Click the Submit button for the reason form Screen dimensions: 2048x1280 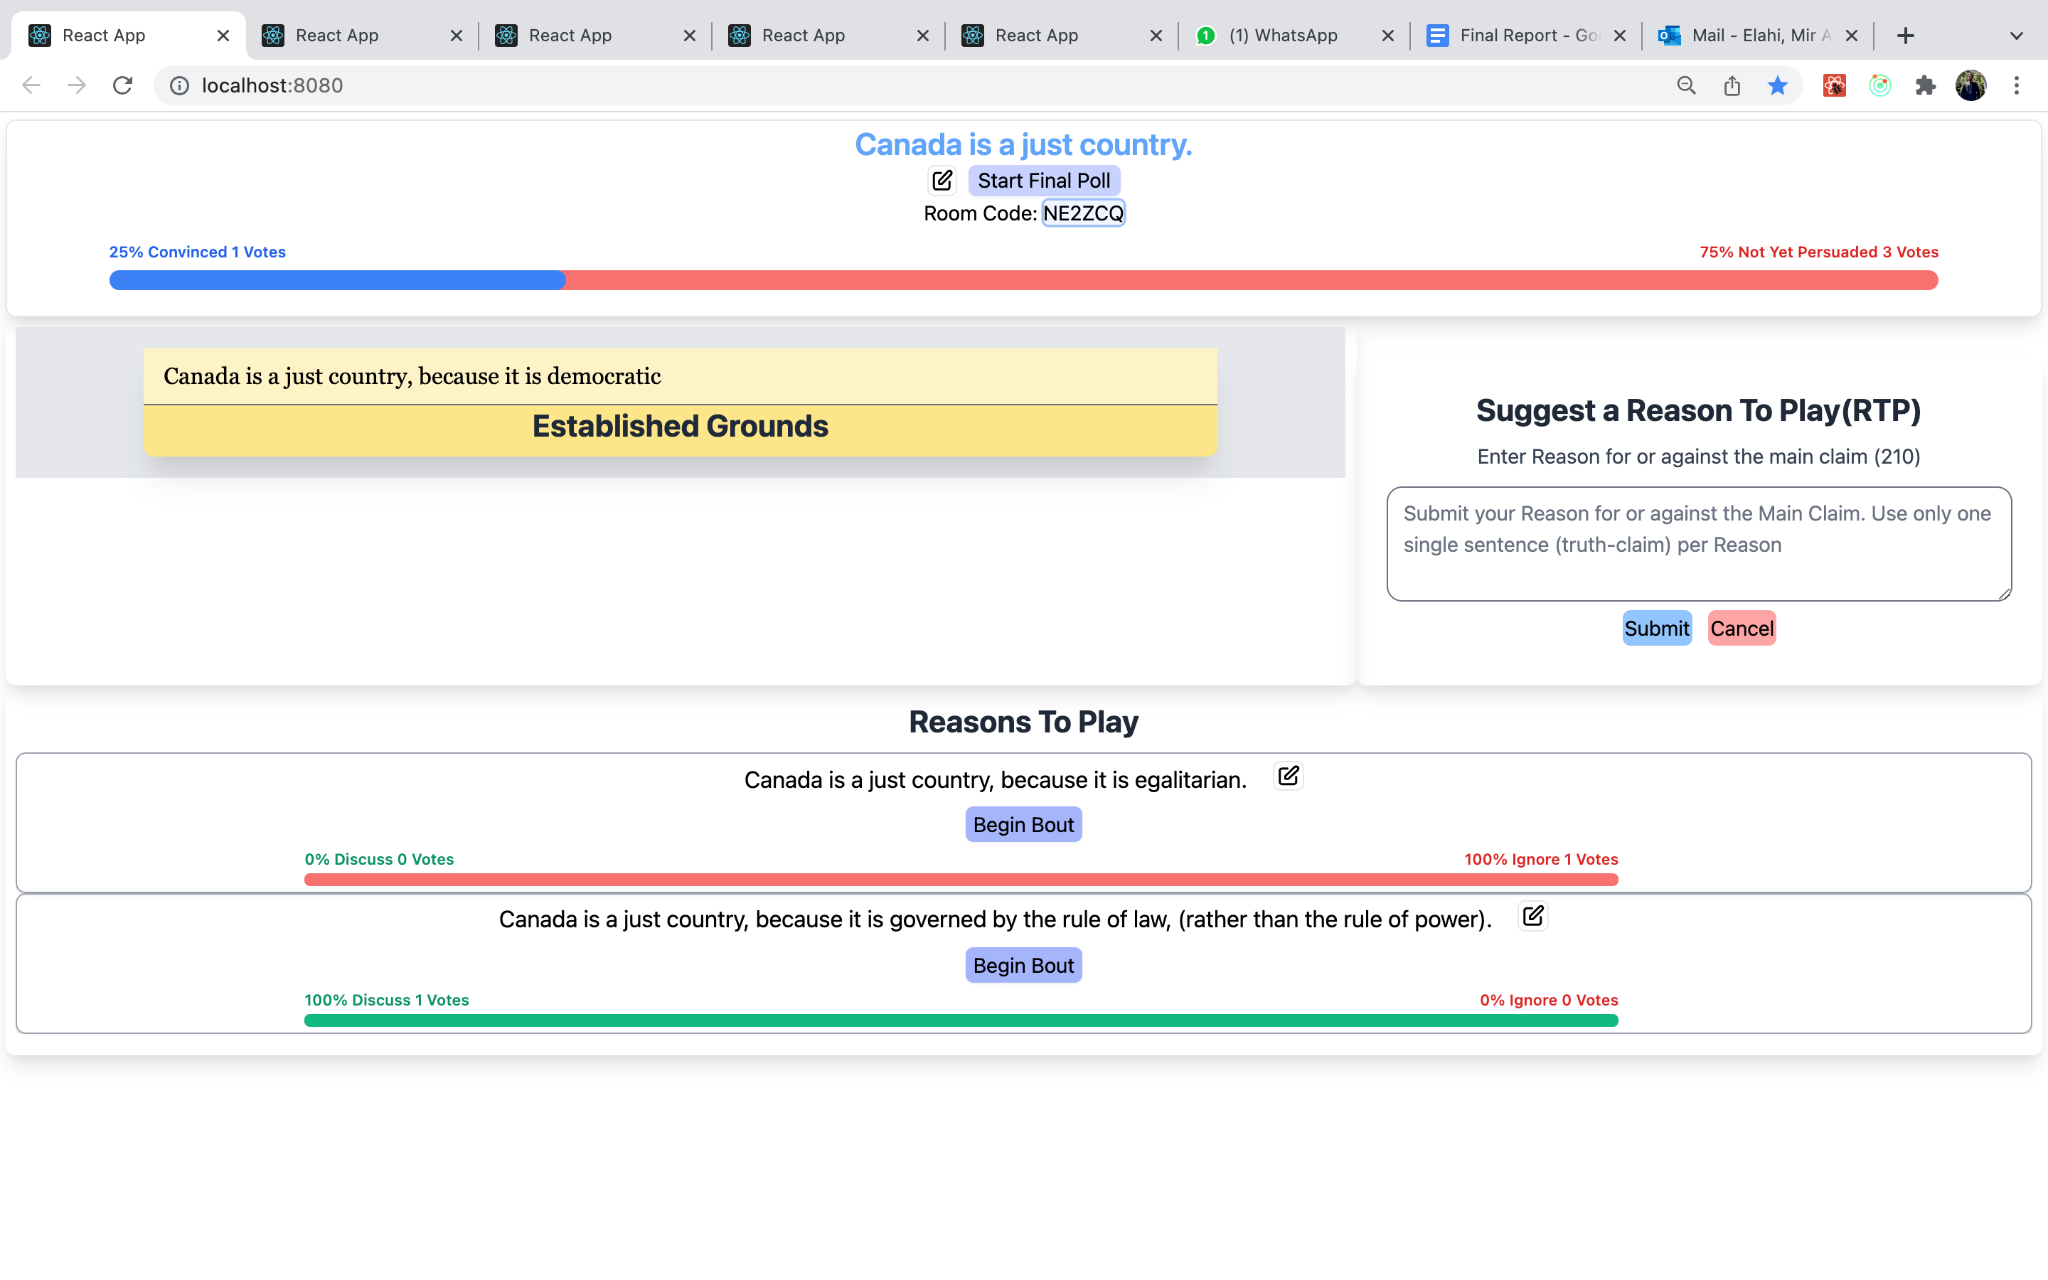tap(1656, 628)
